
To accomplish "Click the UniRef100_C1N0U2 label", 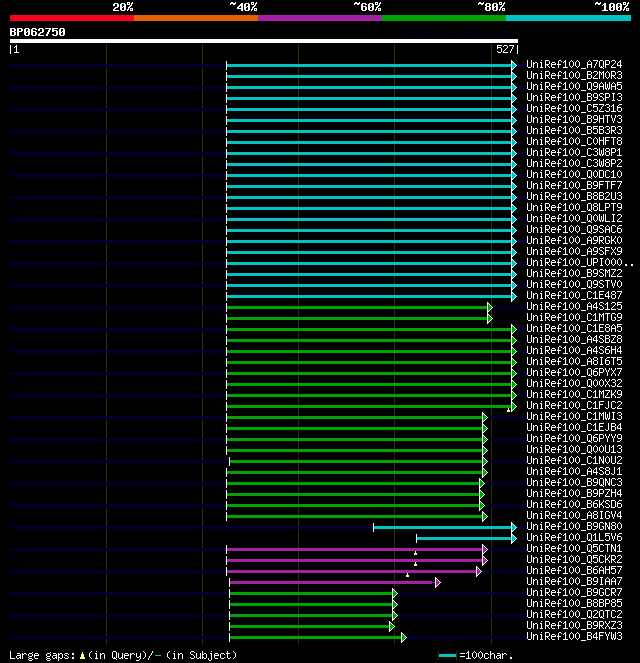I will click(574, 460).
